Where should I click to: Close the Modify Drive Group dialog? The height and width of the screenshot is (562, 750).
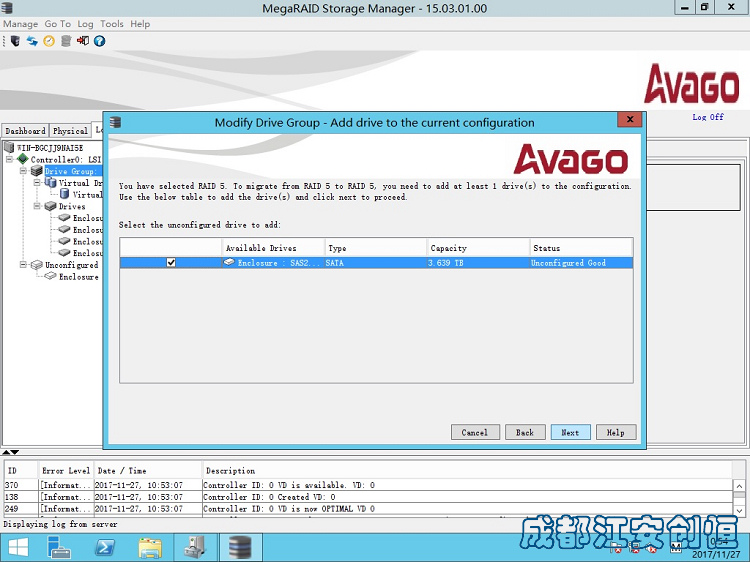tap(630, 120)
